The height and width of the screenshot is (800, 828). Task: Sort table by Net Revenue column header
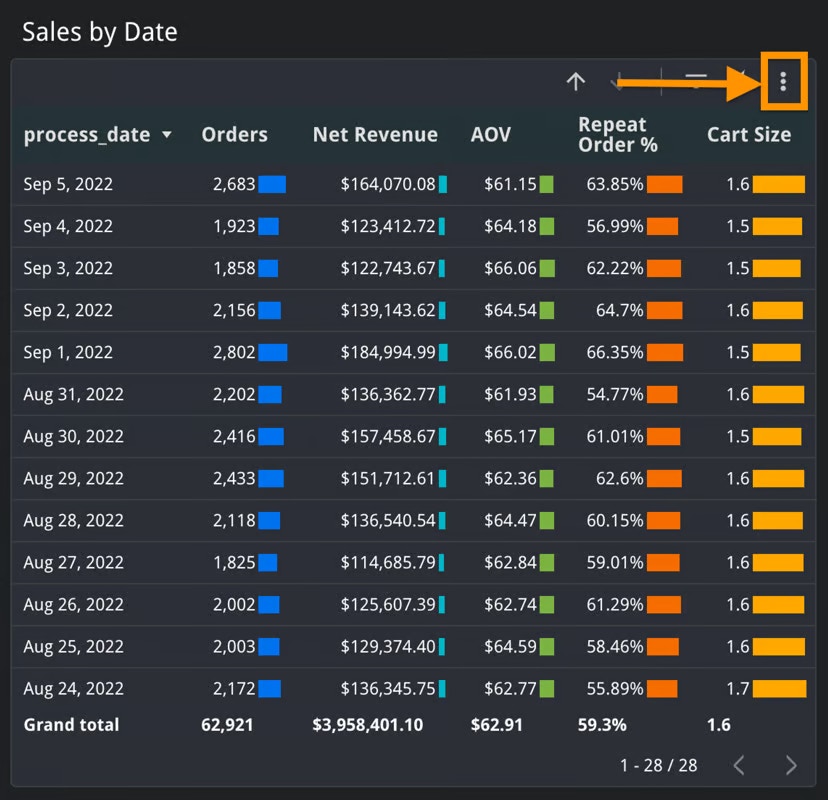coord(375,135)
